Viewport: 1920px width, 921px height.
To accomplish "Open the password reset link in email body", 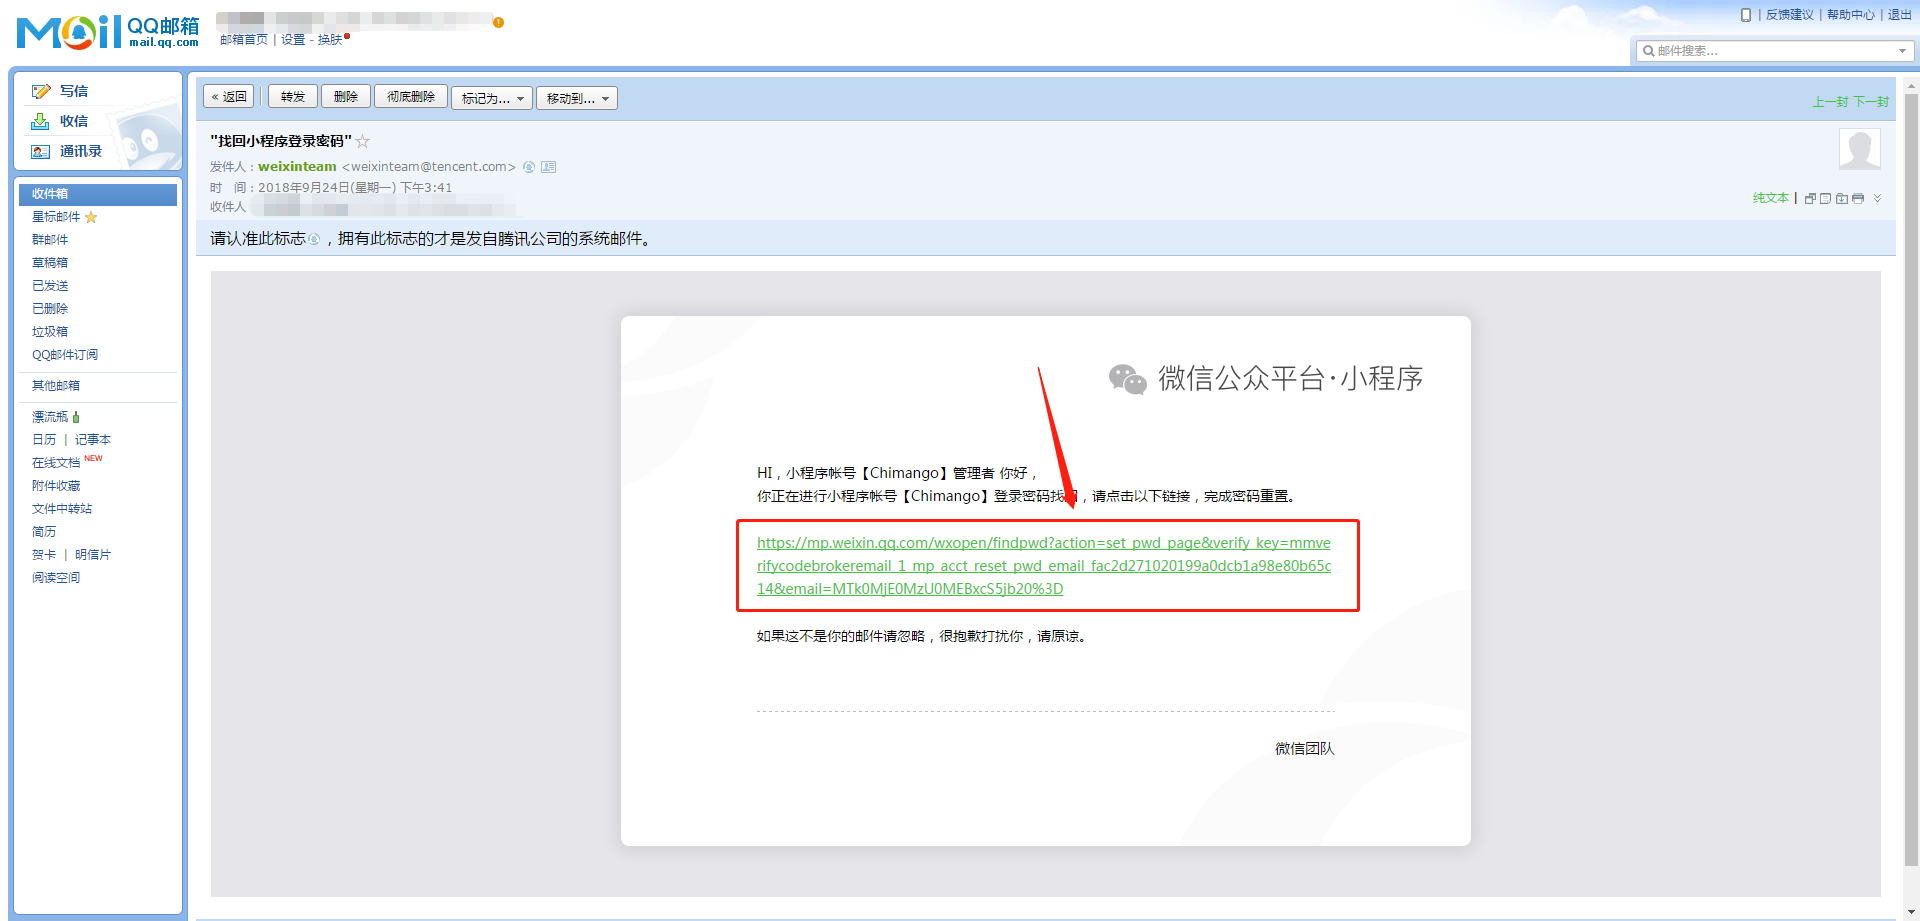I will coord(1044,566).
